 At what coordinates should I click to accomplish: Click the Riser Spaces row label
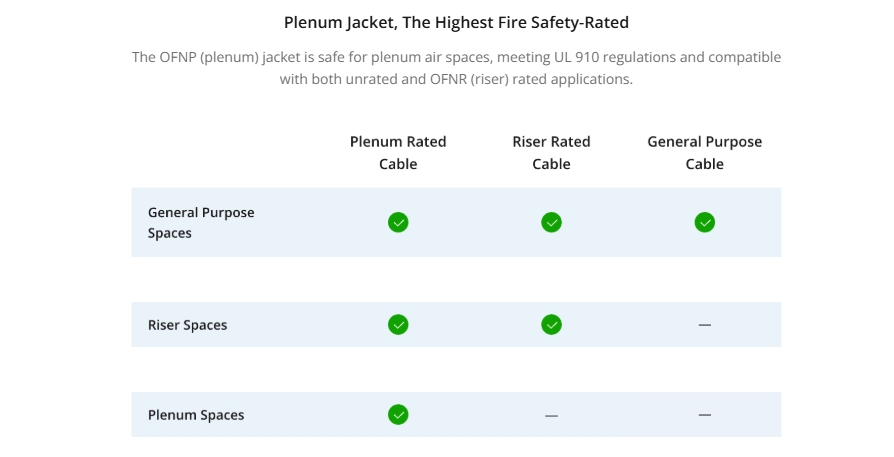(x=188, y=325)
